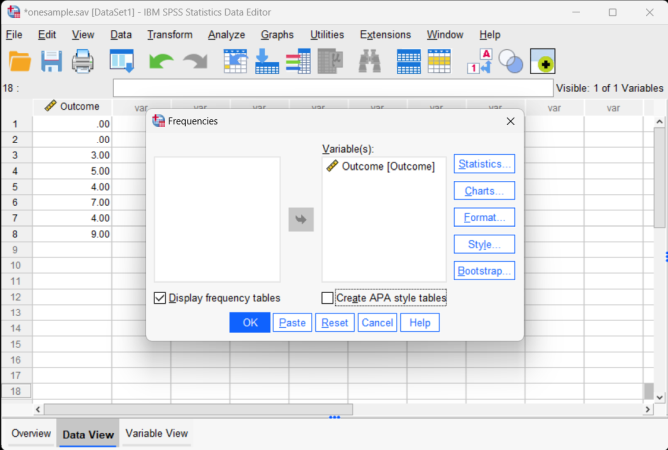The image size is (668, 450).
Task: Click the cell editor input field
Action: point(333,88)
